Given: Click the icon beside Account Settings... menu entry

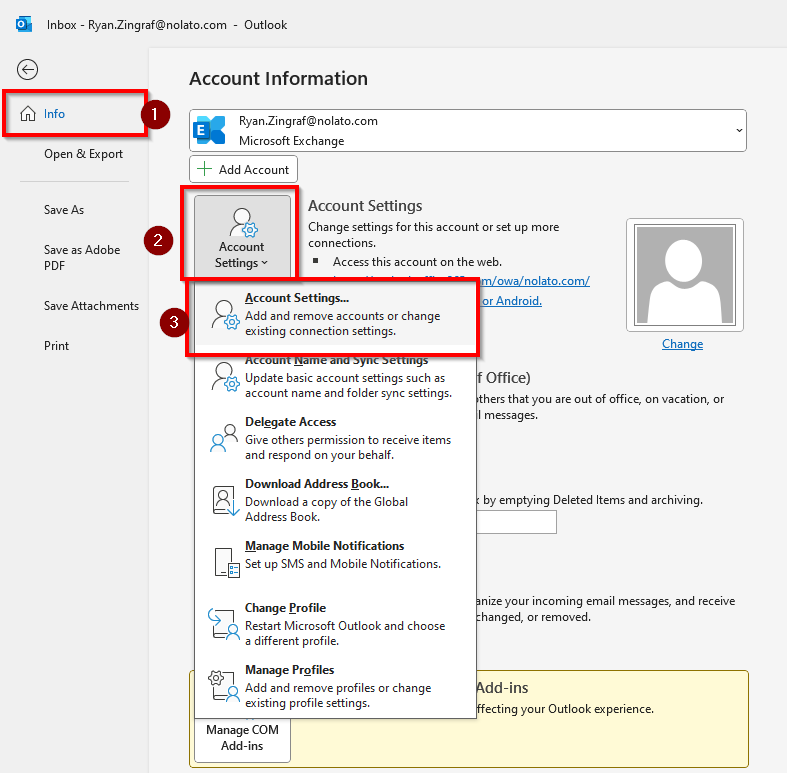Looking at the screenshot, I should coord(225,315).
